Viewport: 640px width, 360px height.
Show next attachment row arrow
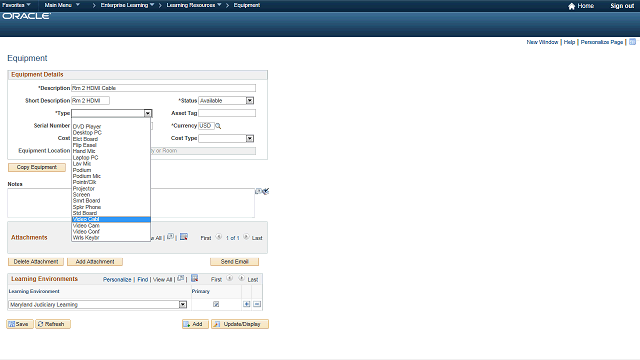pos(246,237)
